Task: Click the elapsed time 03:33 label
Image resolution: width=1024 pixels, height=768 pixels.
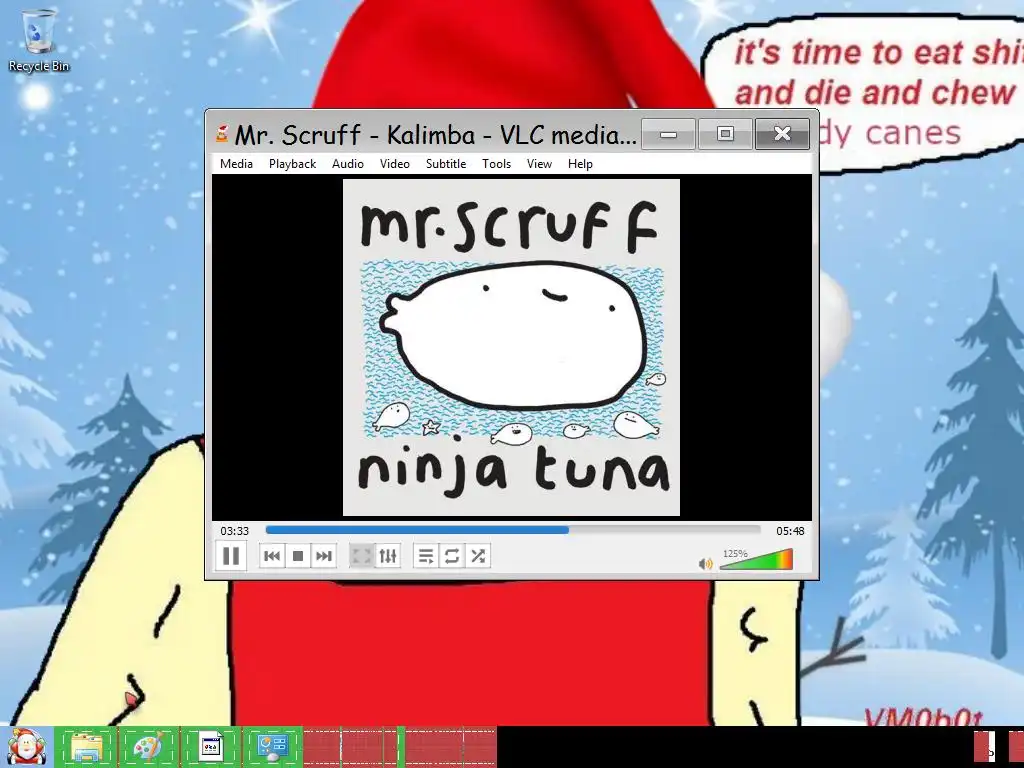Action: (x=234, y=531)
